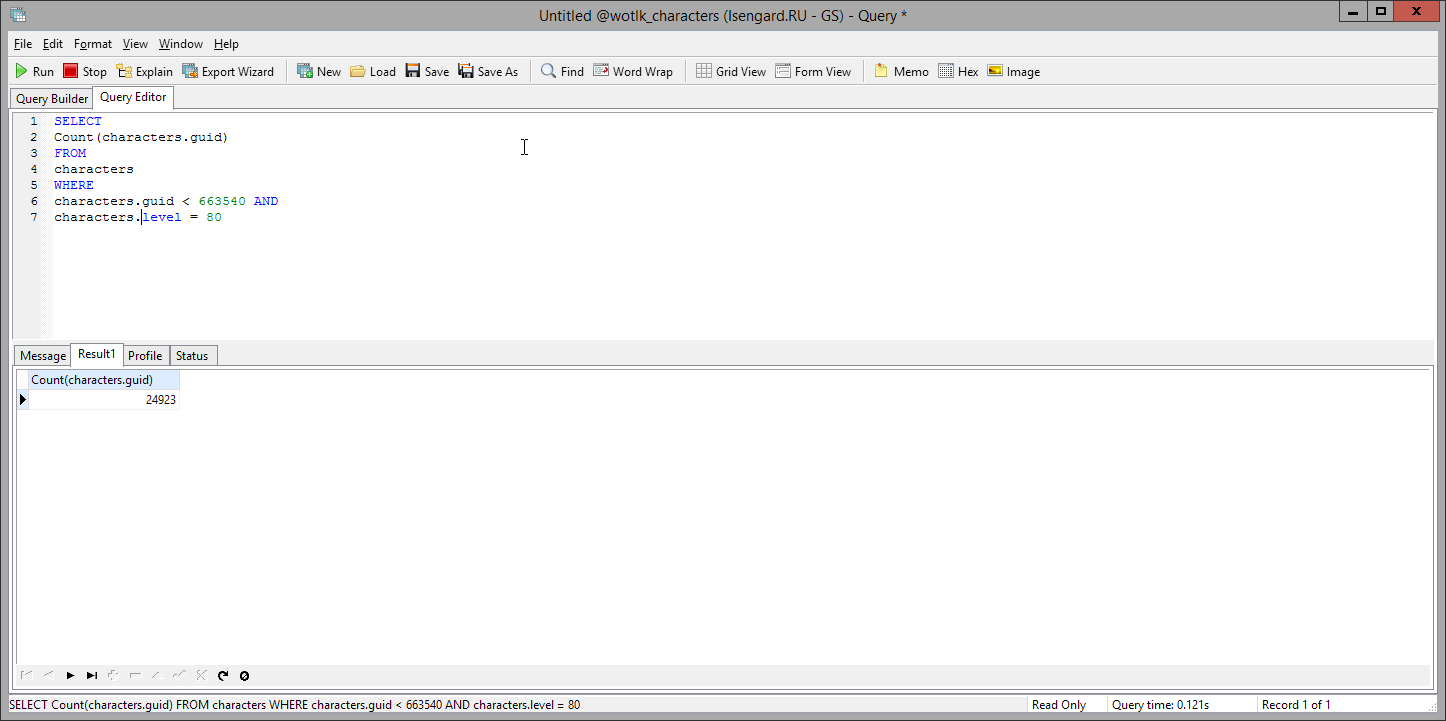Click the Explain toolbar button
1446x721 pixels.
click(x=144, y=71)
